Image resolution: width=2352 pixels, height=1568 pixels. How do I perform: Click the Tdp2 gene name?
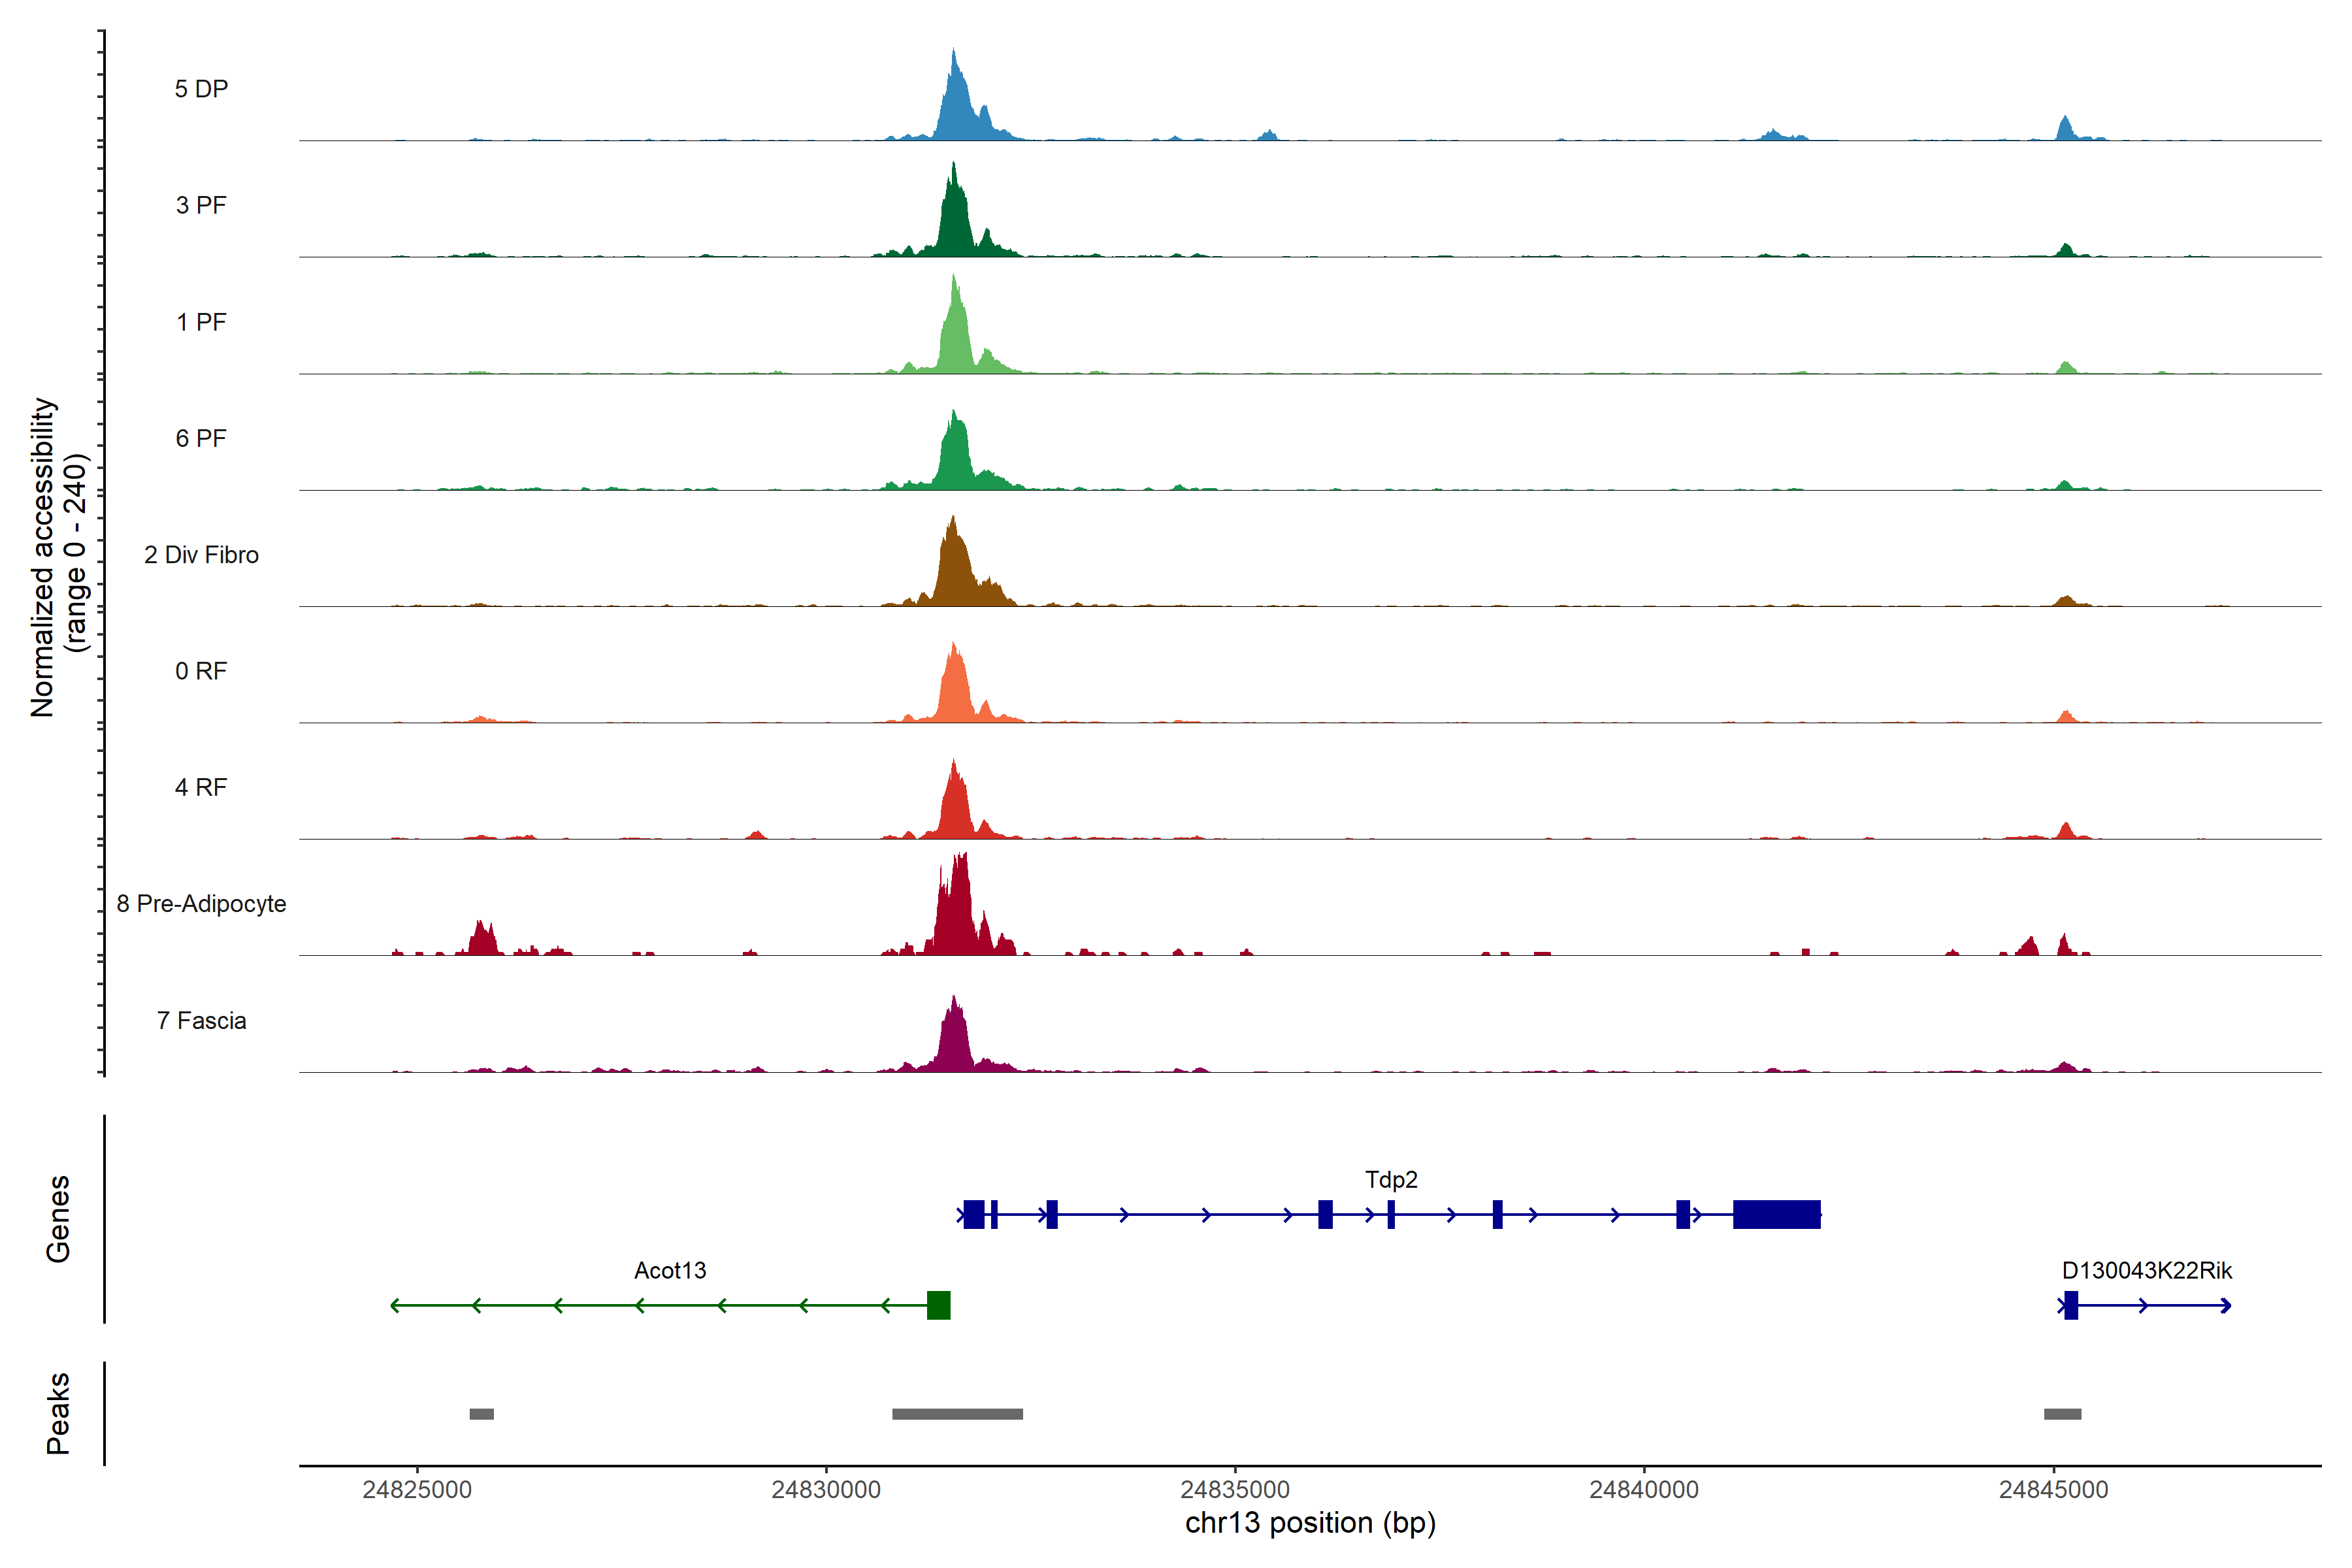[1391, 1180]
